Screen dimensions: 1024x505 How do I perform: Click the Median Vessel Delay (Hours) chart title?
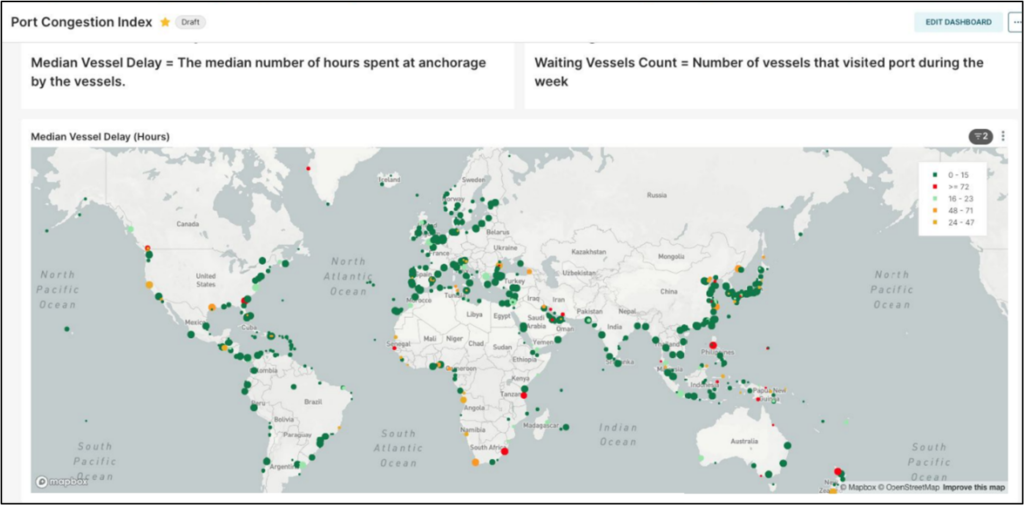click(x=100, y=137)
